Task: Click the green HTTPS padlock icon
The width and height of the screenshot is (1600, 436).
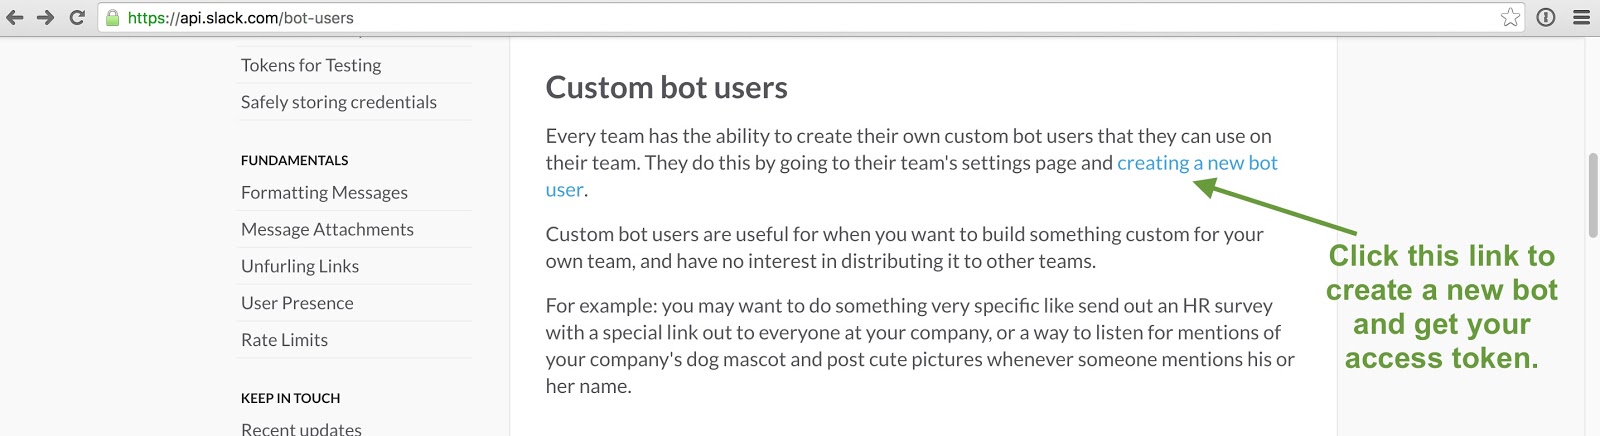Action: pos(113,18)
